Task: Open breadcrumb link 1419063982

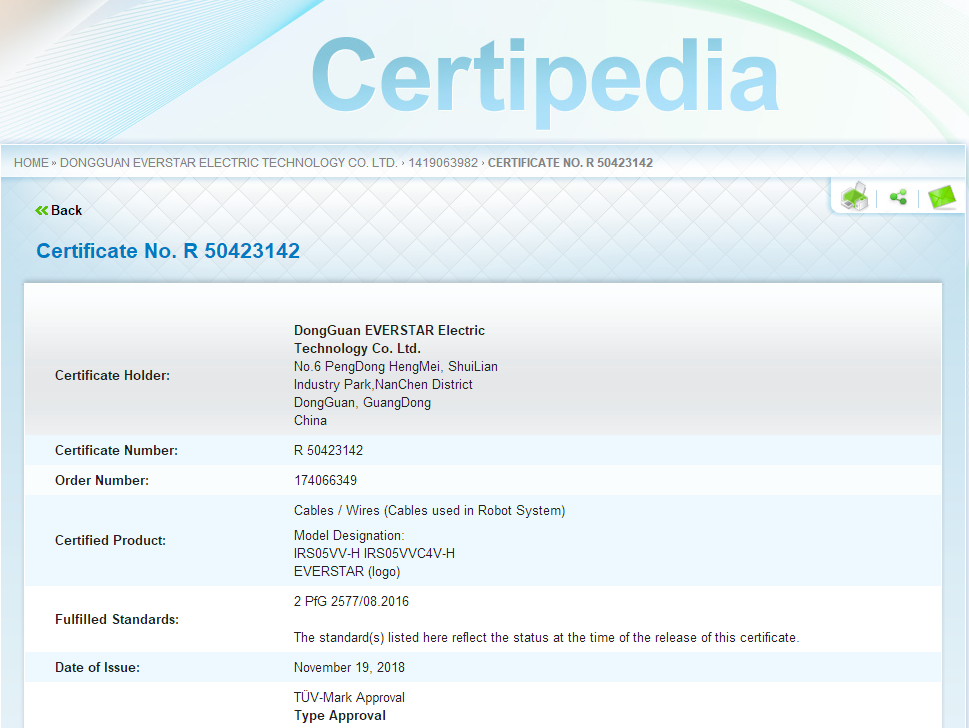Action: pos(443,163)
